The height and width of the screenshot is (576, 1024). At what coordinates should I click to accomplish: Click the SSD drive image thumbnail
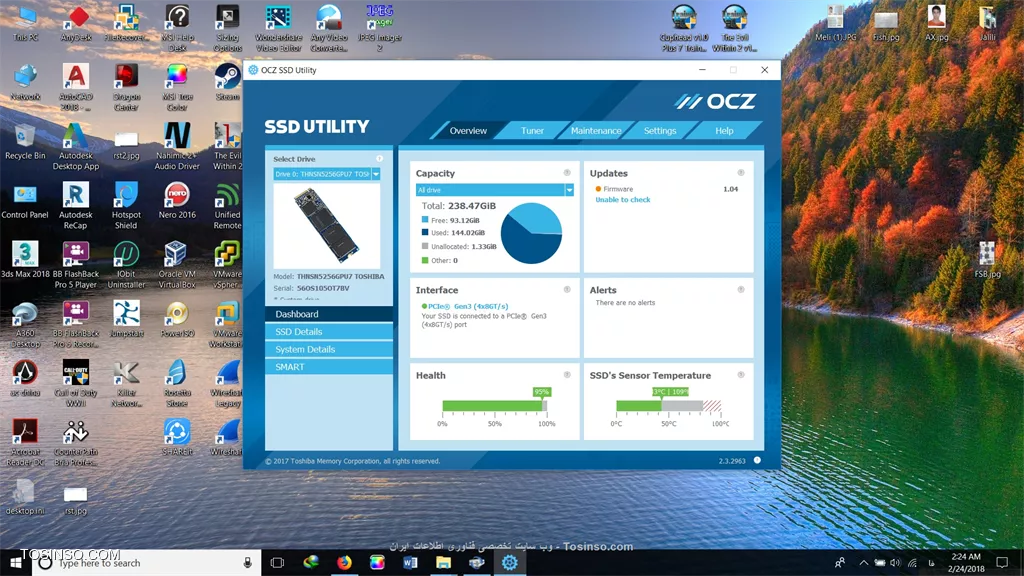[x=327, y=225]
